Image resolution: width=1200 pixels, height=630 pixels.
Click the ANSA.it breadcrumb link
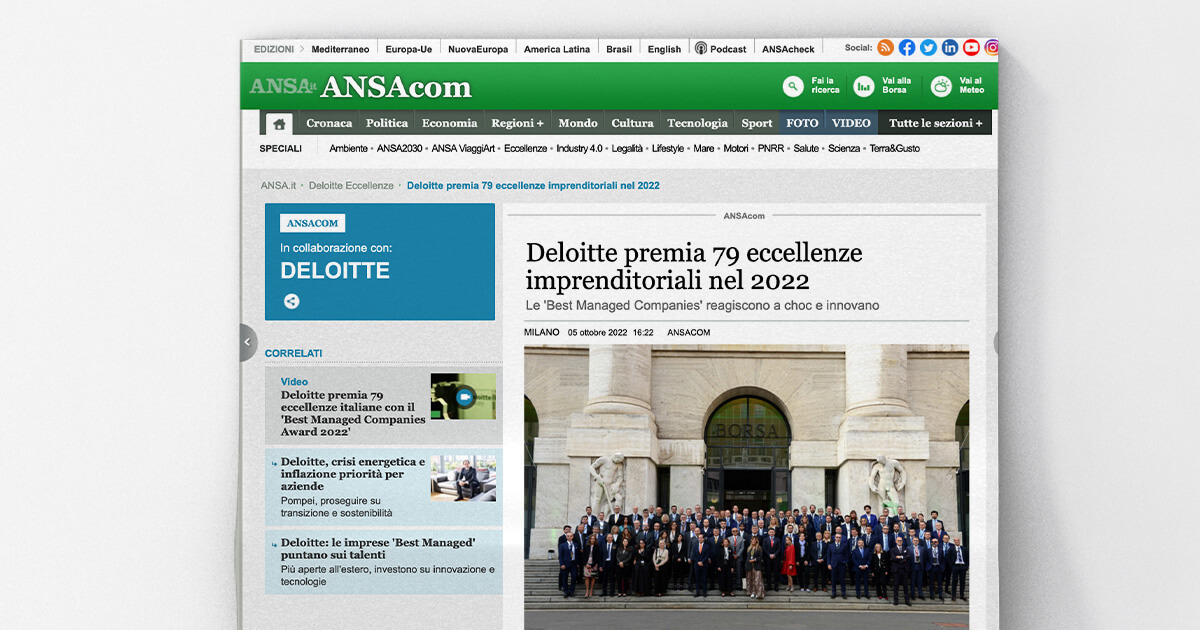[x=278, y=186]
